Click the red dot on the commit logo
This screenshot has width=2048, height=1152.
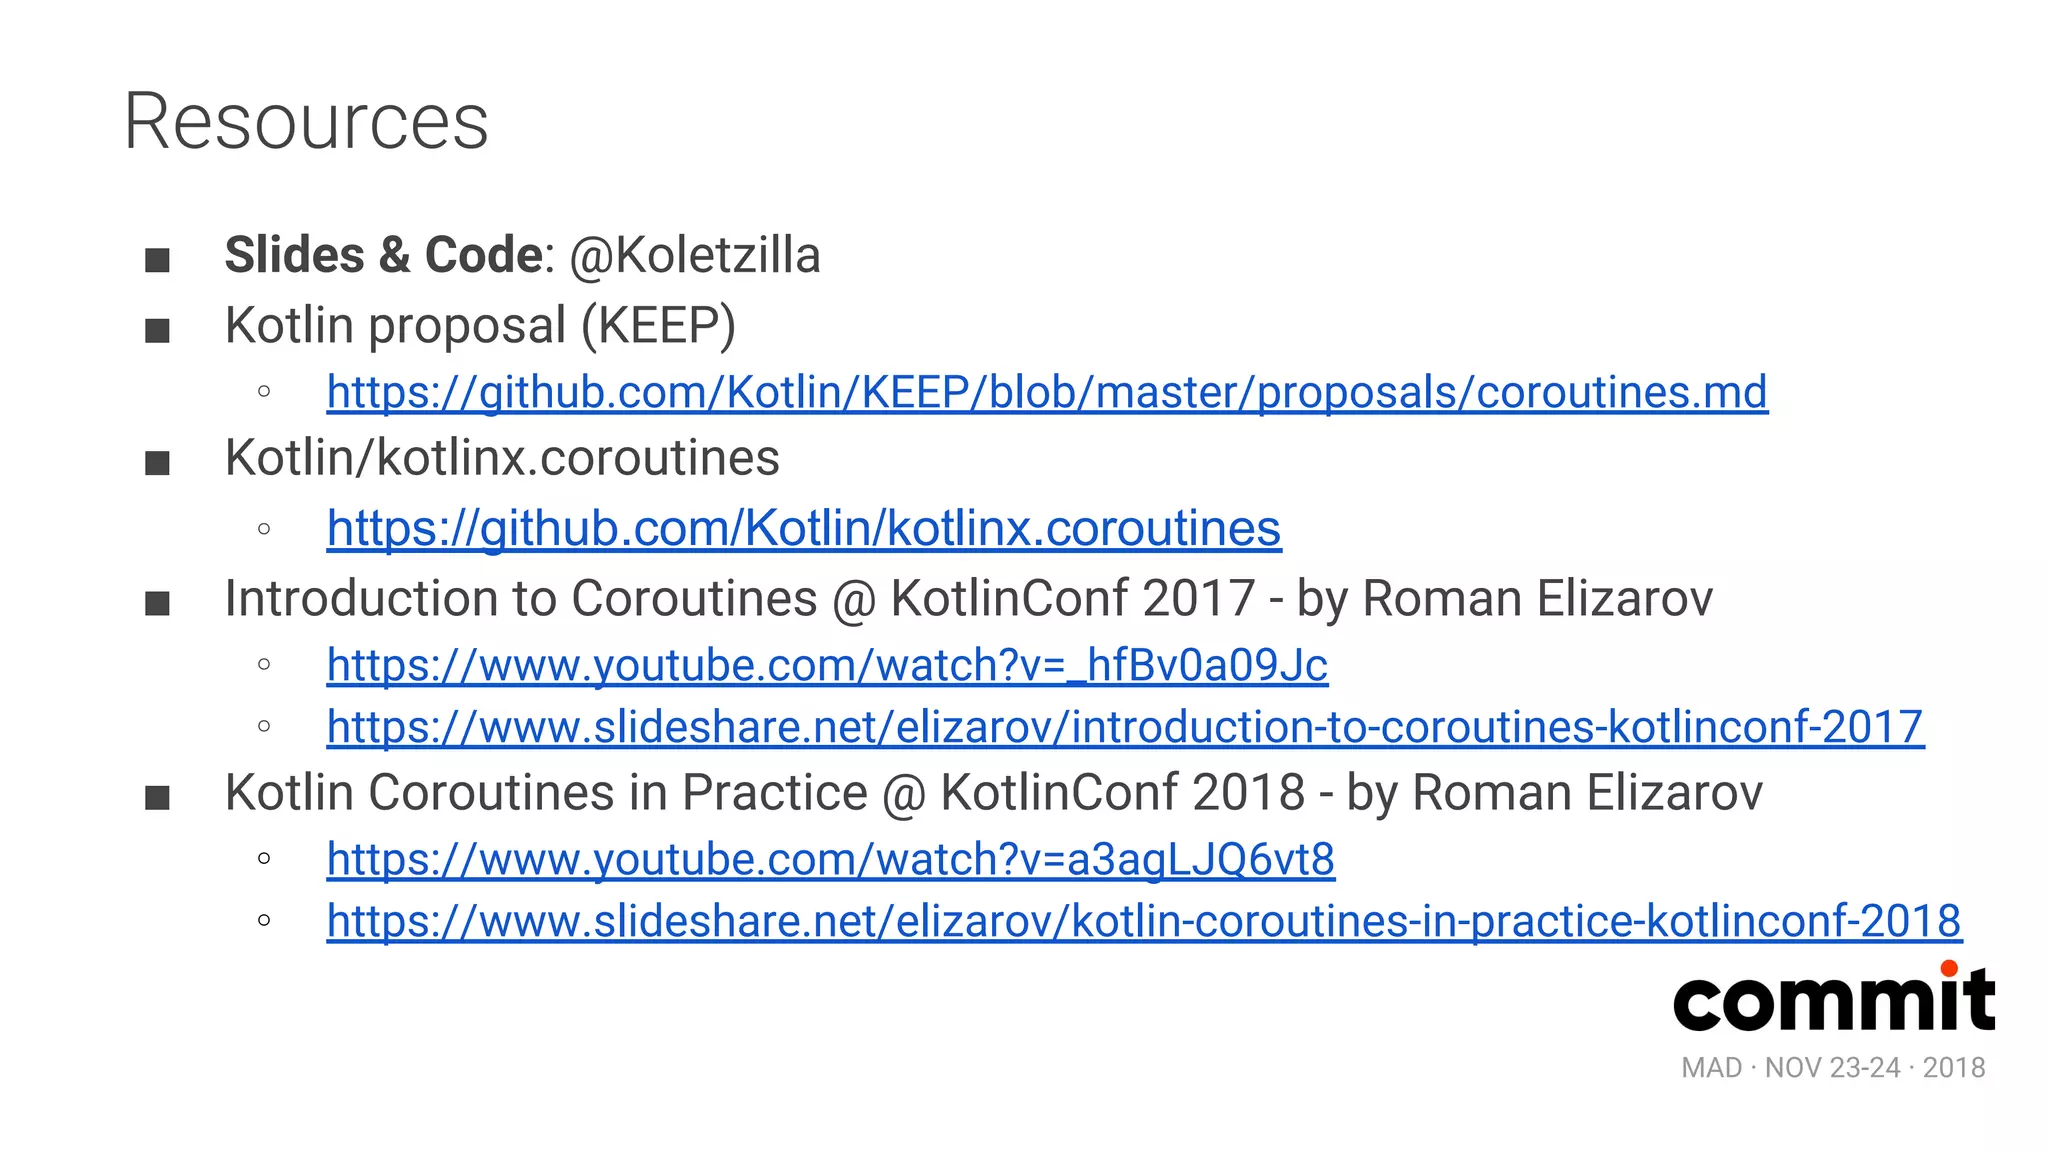(1949, 968)
